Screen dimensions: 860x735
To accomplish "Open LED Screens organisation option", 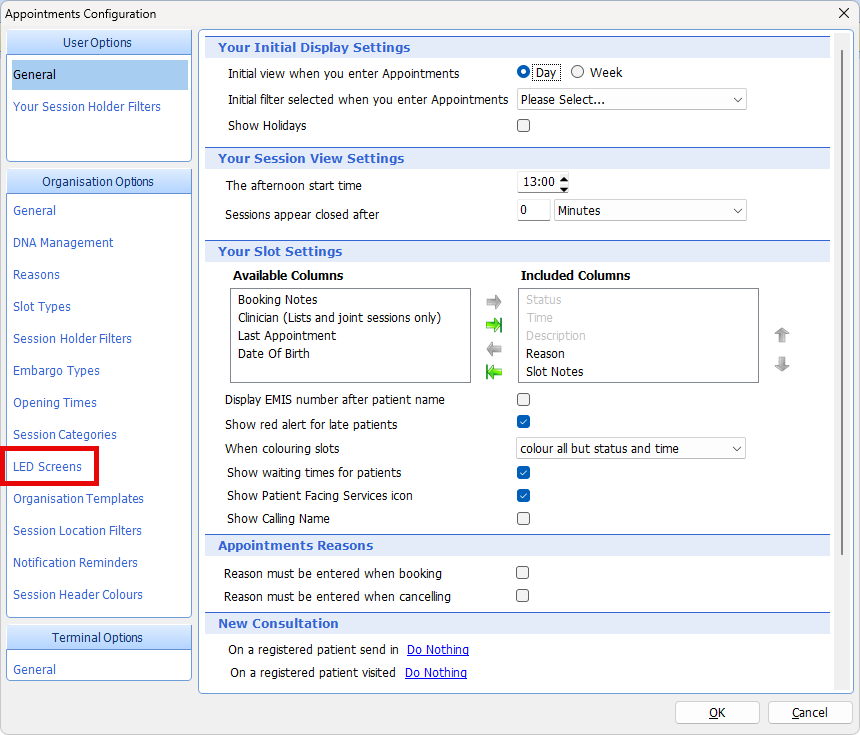I will click(47, 467).
